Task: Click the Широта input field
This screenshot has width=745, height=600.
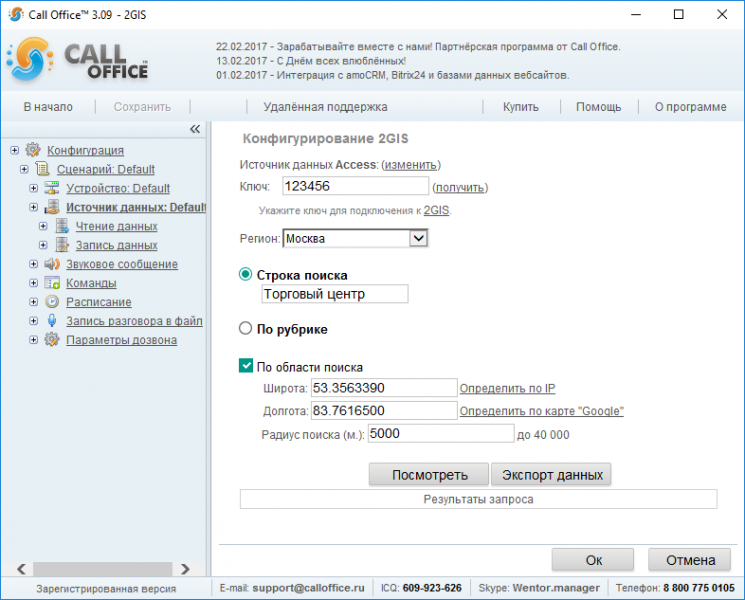Action: pyautogui.click(x=384, y=388)
